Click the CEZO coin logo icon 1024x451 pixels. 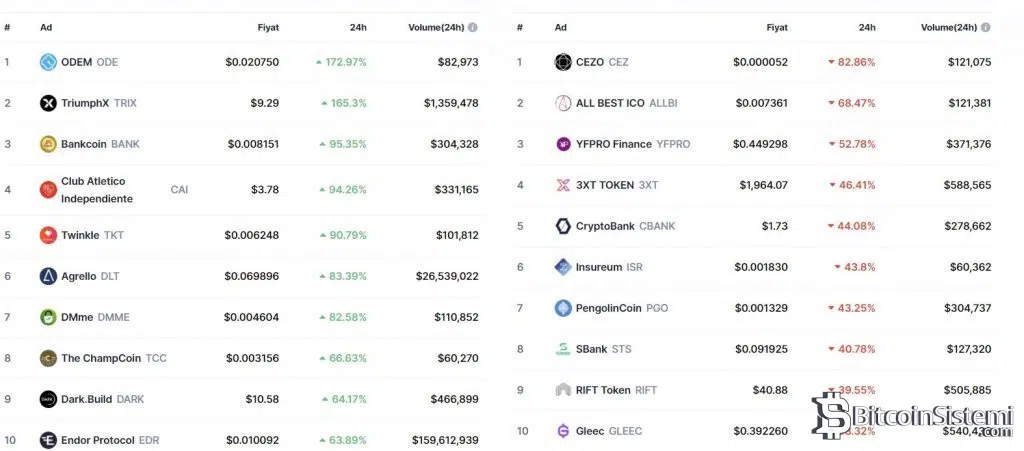pos(562,62)
